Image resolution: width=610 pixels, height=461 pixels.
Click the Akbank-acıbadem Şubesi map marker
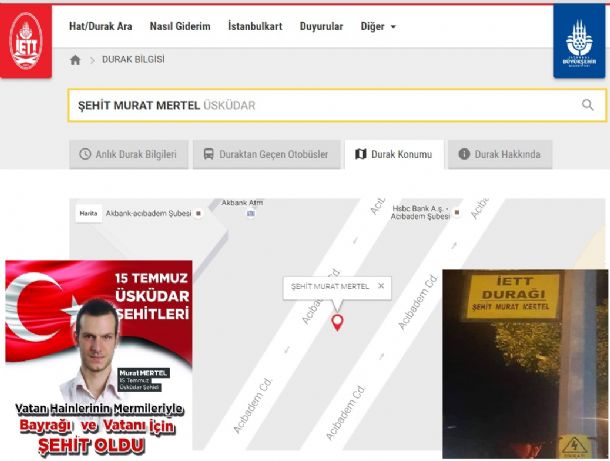[x=198, y=213]
